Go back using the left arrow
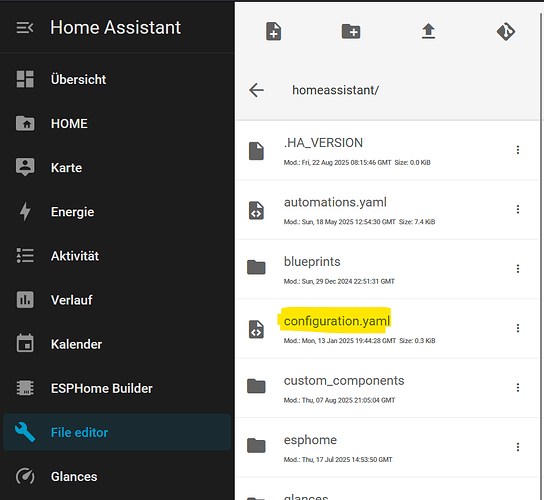Screen dimensions: 544x500 (x=256, y=90)
